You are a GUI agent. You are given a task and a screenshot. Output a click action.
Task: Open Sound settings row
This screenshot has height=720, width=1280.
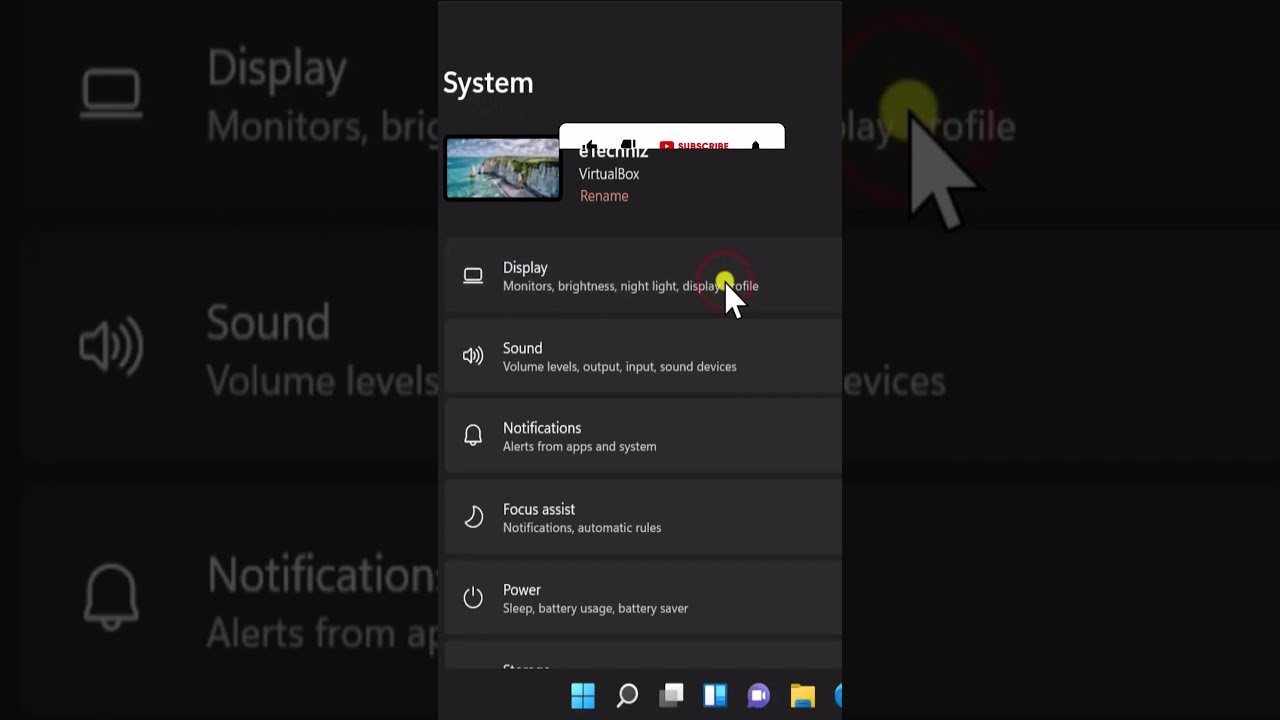pos(643,357)
